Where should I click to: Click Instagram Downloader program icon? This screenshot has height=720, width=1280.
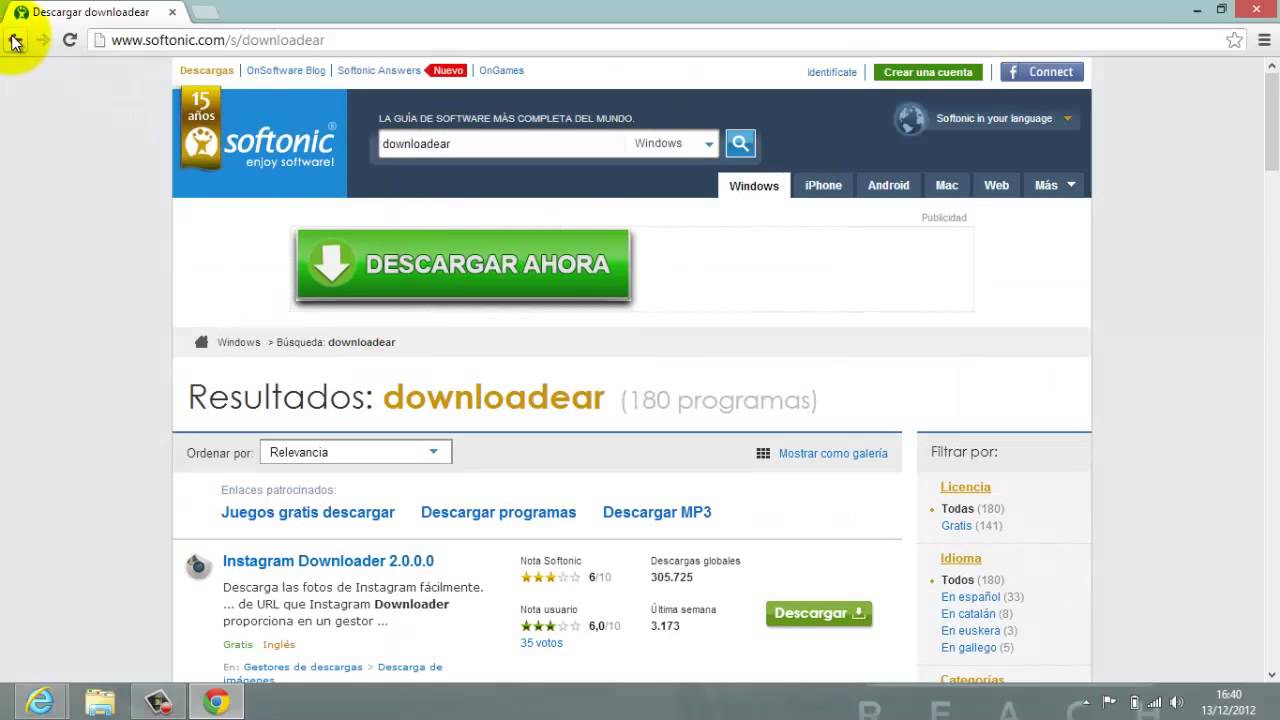(198, 566)
